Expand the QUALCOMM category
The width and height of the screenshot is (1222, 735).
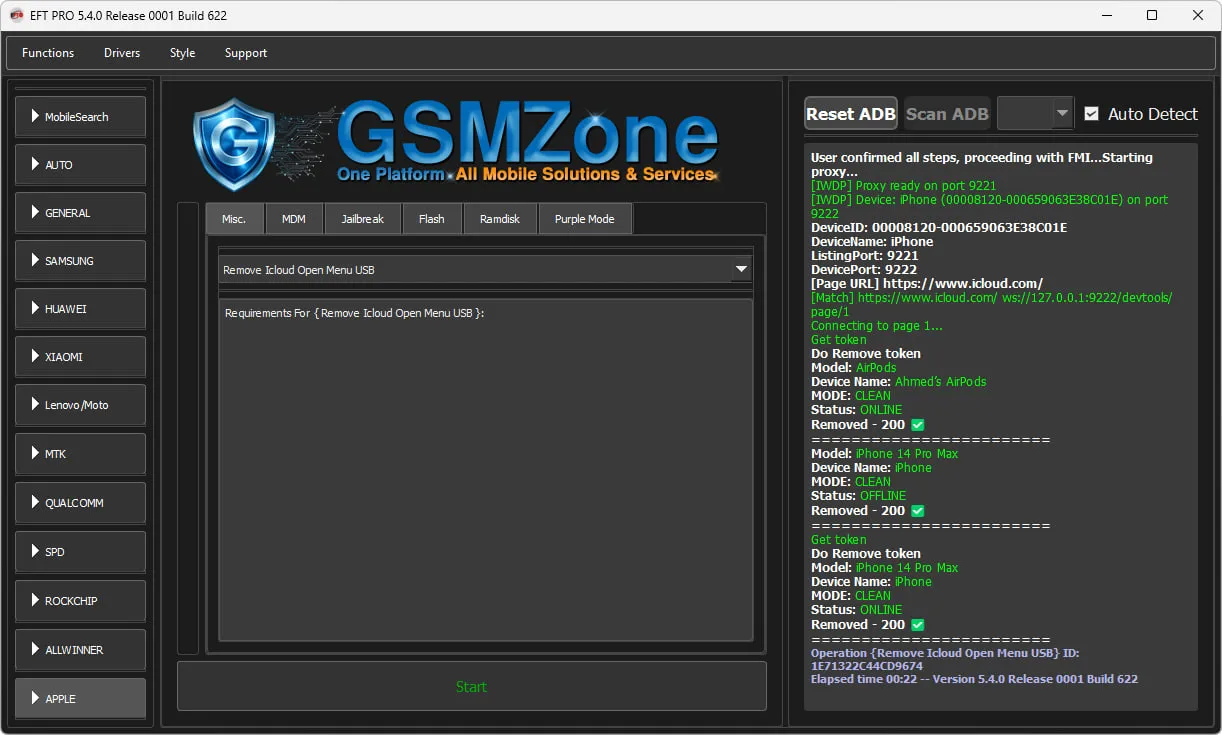(80, 503)
